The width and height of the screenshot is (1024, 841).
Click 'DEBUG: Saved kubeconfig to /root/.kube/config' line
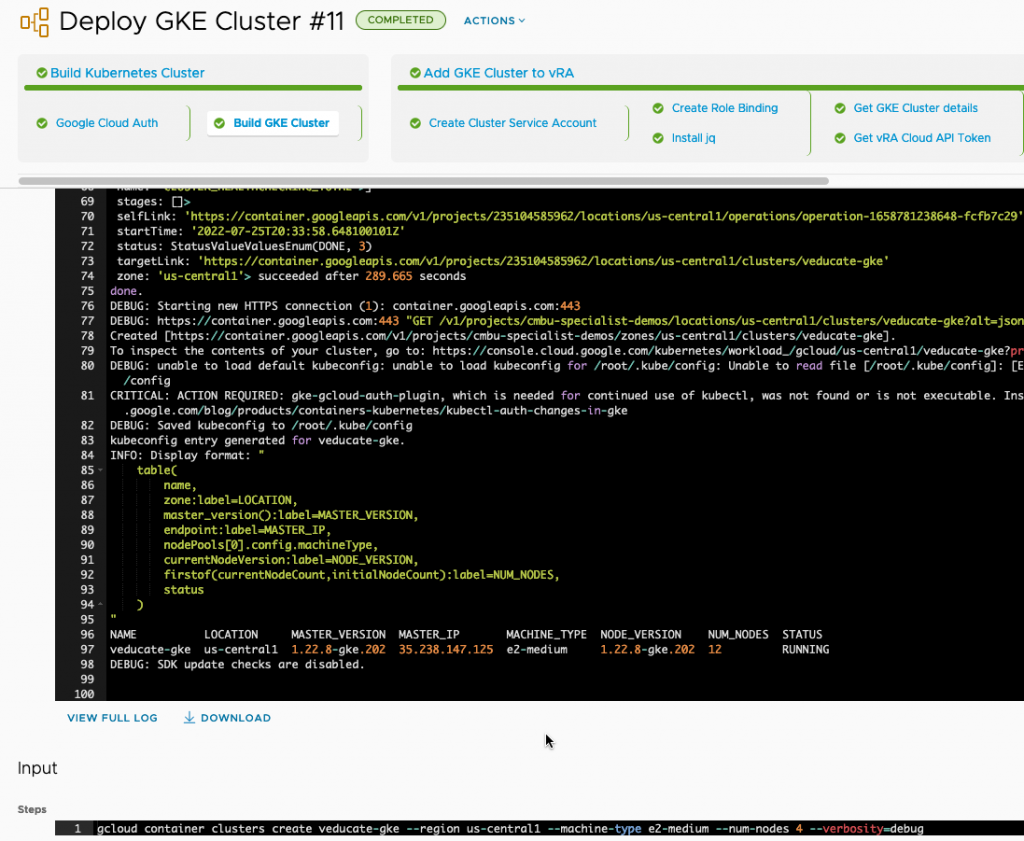pyautogui.click(x=261, y=426)
